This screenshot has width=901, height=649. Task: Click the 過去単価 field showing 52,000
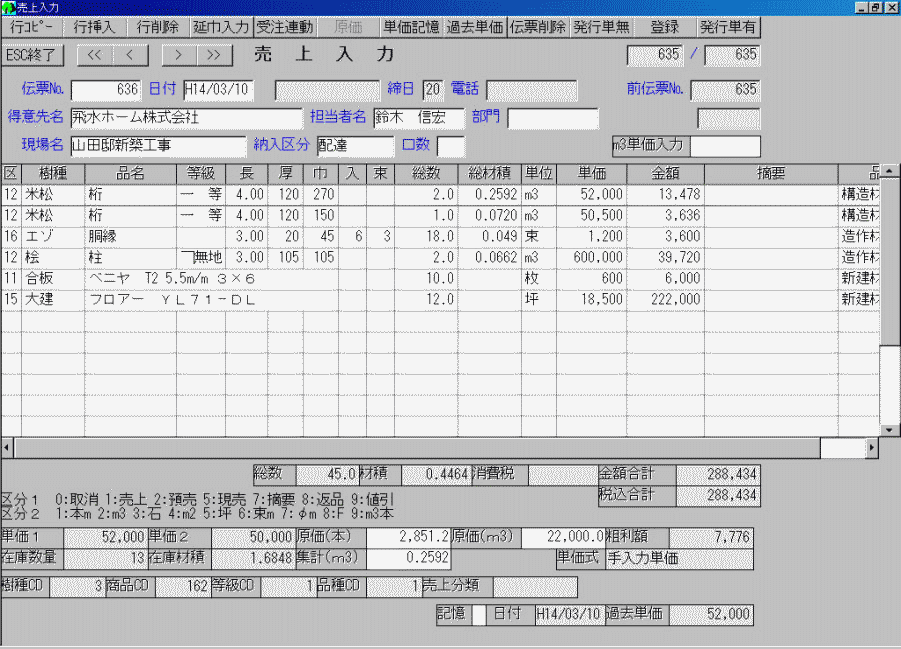point(711,615)
